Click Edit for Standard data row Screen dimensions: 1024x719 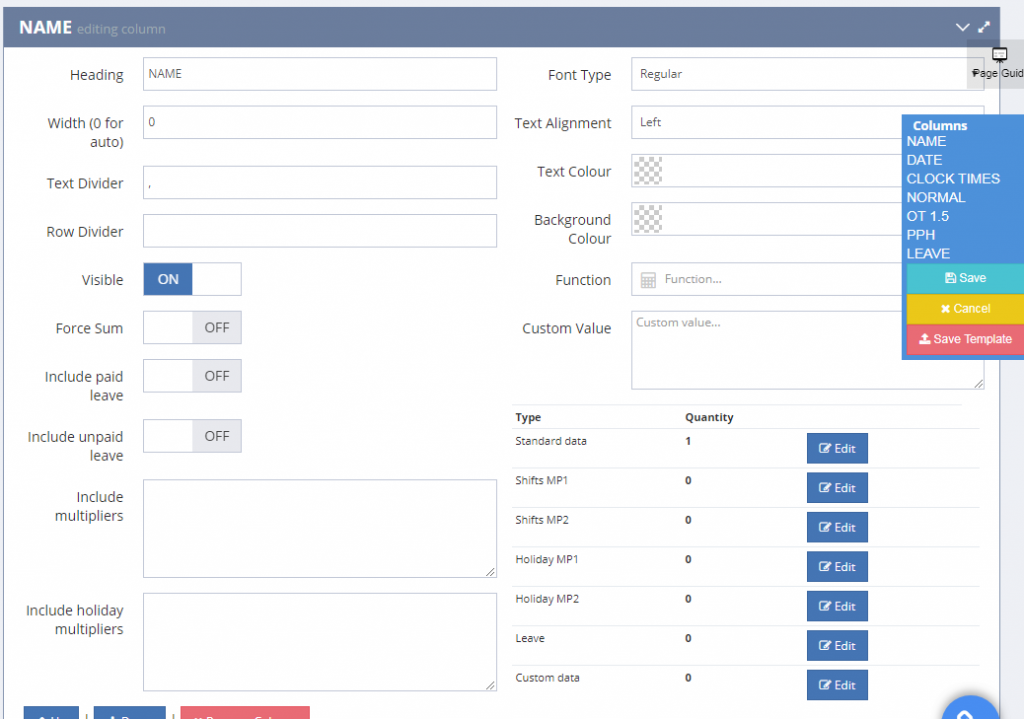click(837, 449)
